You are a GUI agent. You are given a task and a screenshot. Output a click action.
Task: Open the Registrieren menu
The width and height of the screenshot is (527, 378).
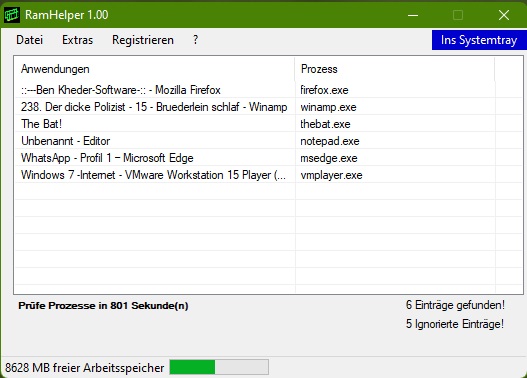[x=143, y=40]
